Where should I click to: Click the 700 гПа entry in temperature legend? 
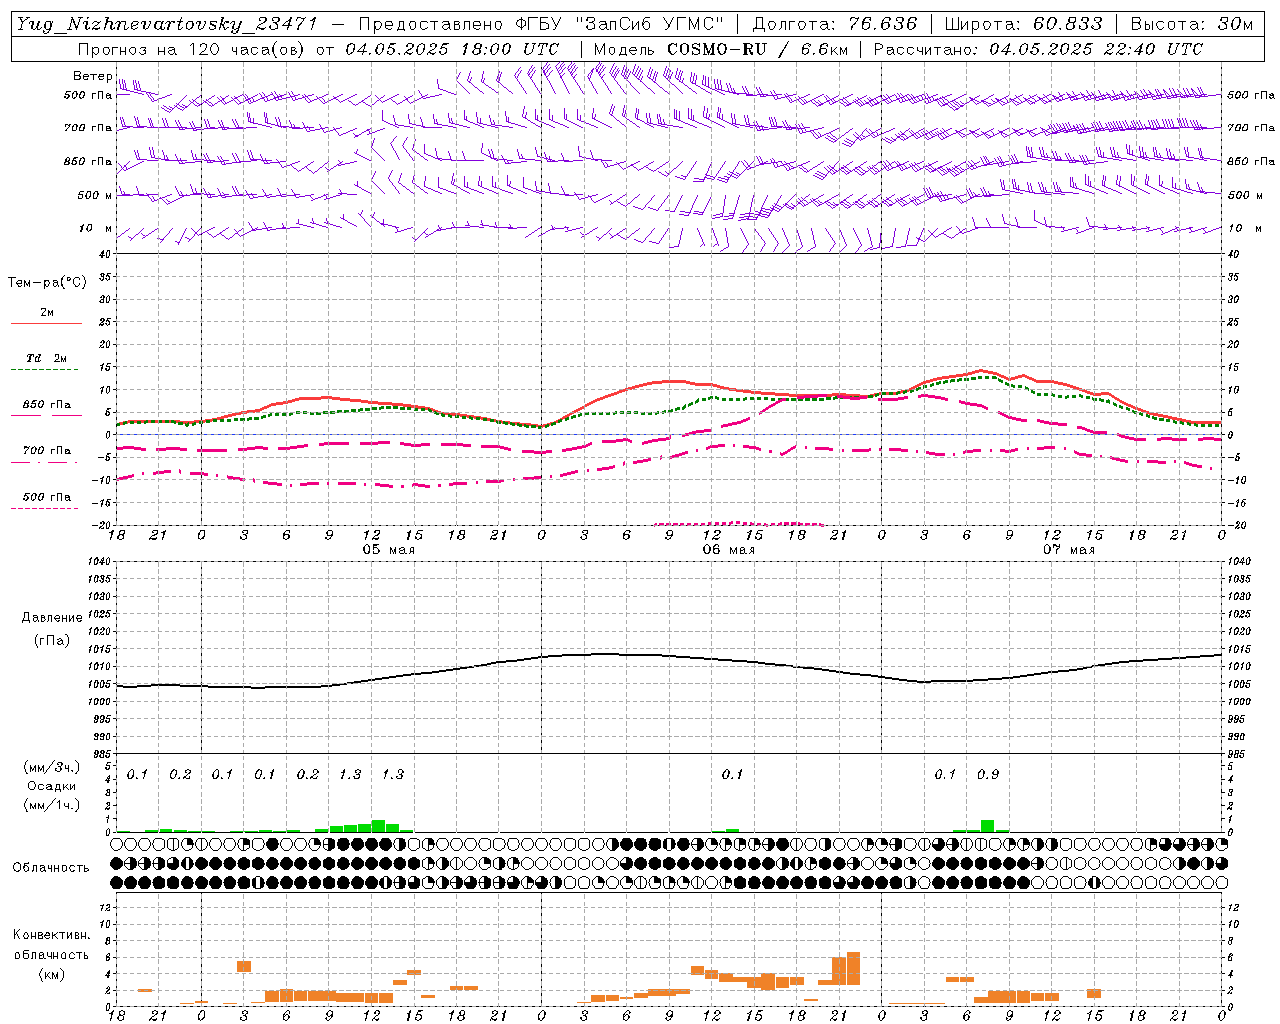click(47, 451)
